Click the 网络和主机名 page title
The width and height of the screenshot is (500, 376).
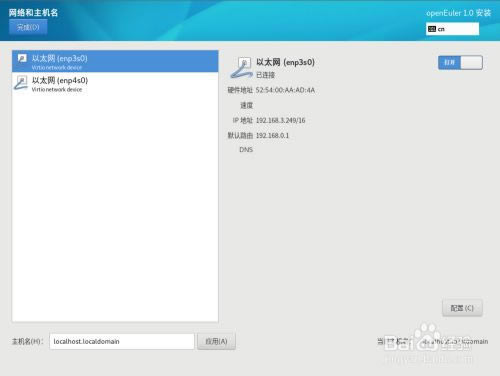[x=33, y=13]
